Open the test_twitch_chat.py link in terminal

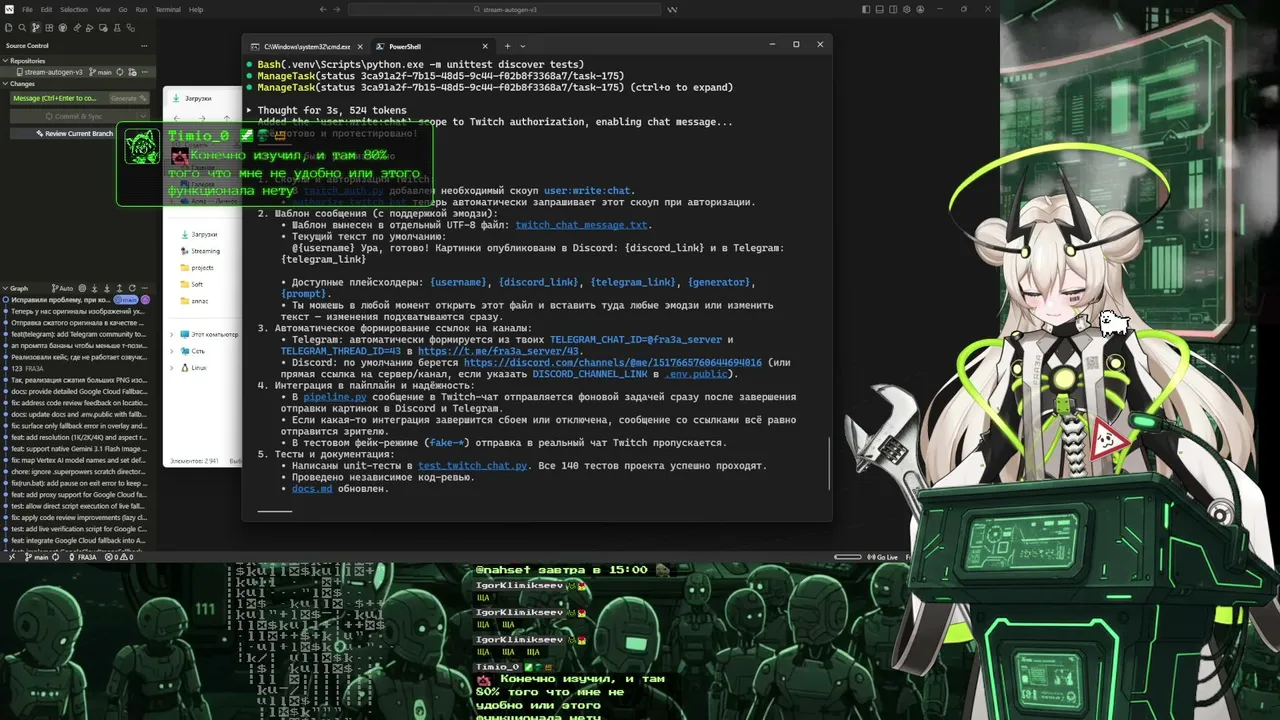pos(472,465)
